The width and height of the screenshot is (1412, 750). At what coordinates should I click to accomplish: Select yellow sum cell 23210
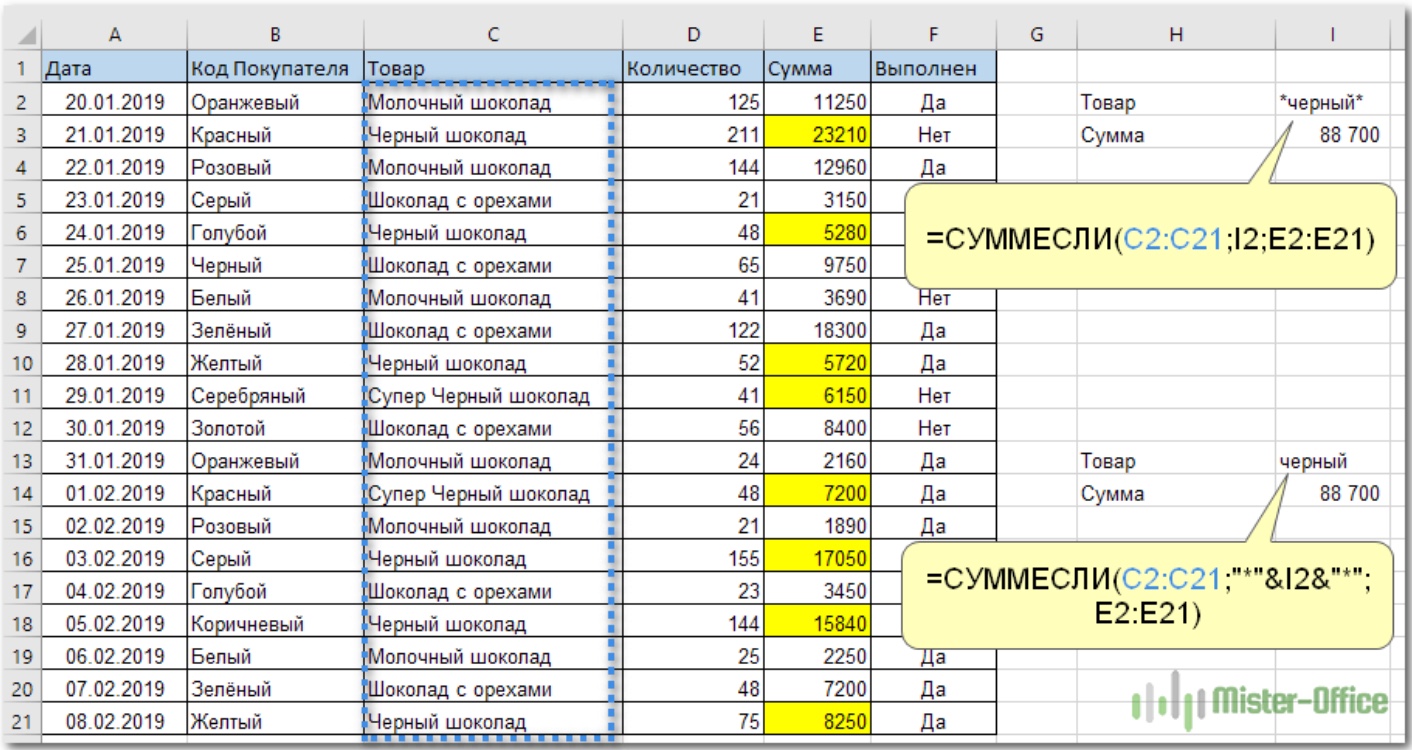[817, 134]
